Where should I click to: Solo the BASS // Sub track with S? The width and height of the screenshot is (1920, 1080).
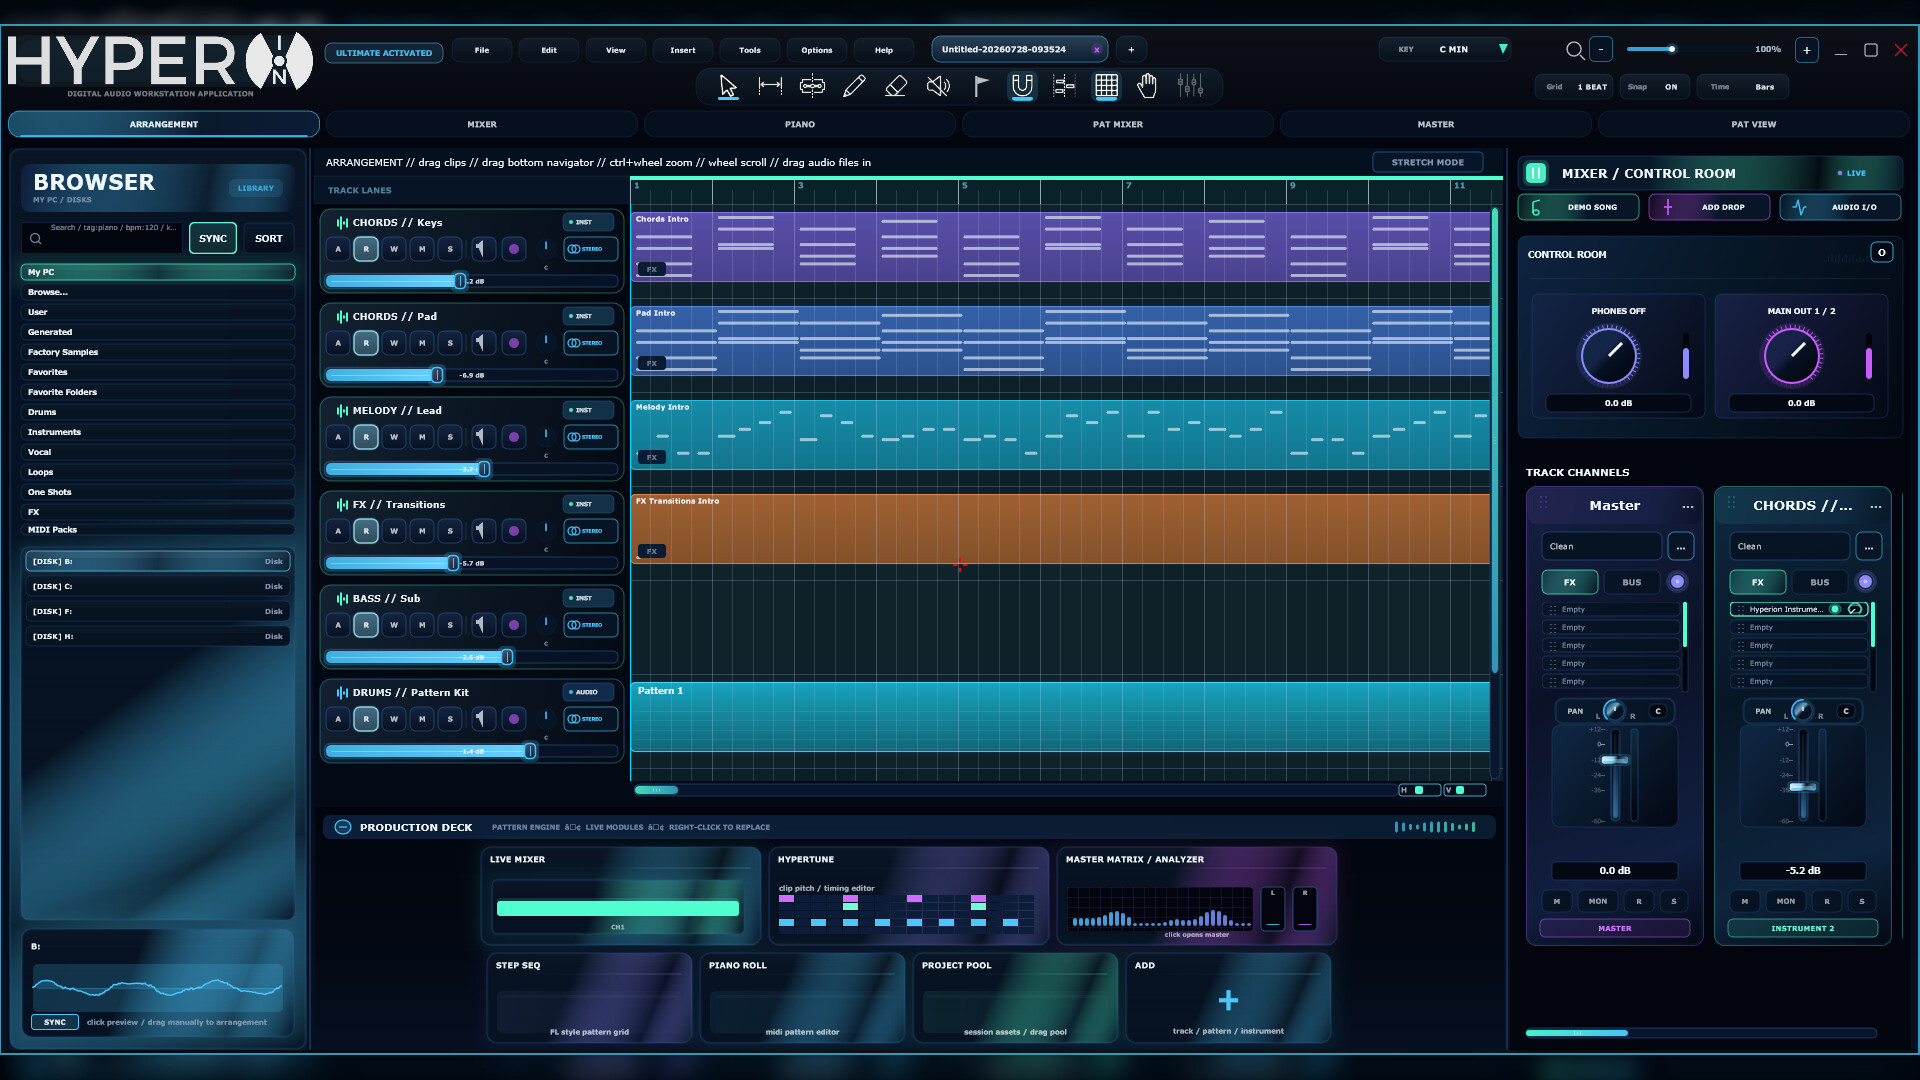coord(450,625)
